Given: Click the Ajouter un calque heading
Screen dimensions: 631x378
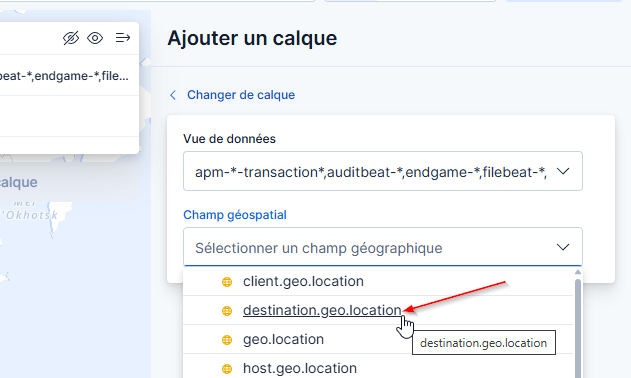Looking at the screenshot, I should click(x=252, y=38).
